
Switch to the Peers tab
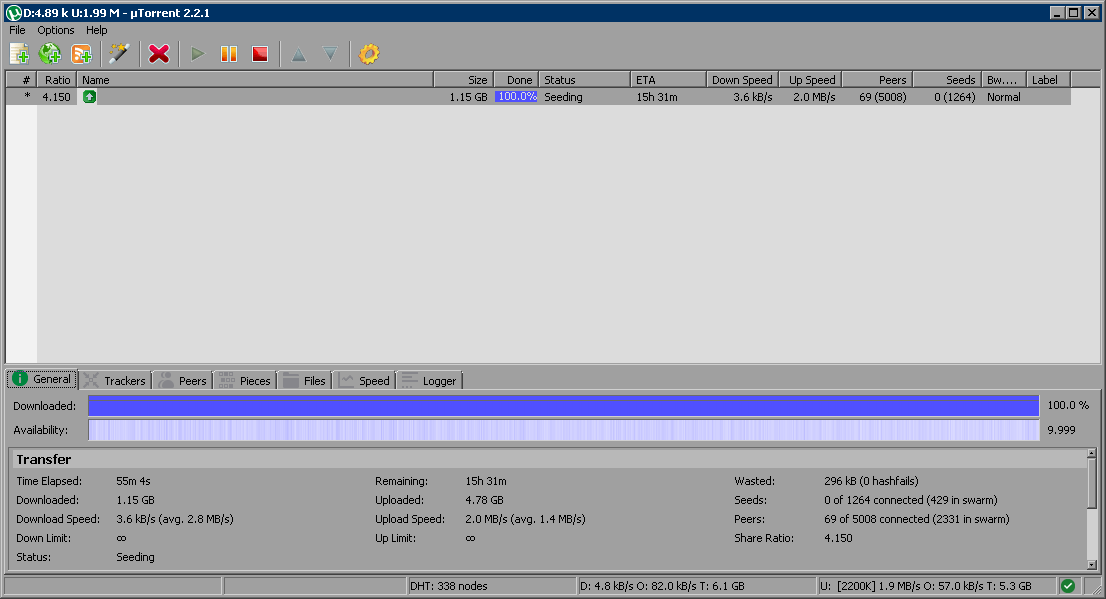pyautogui.click(x=183, y=380)
